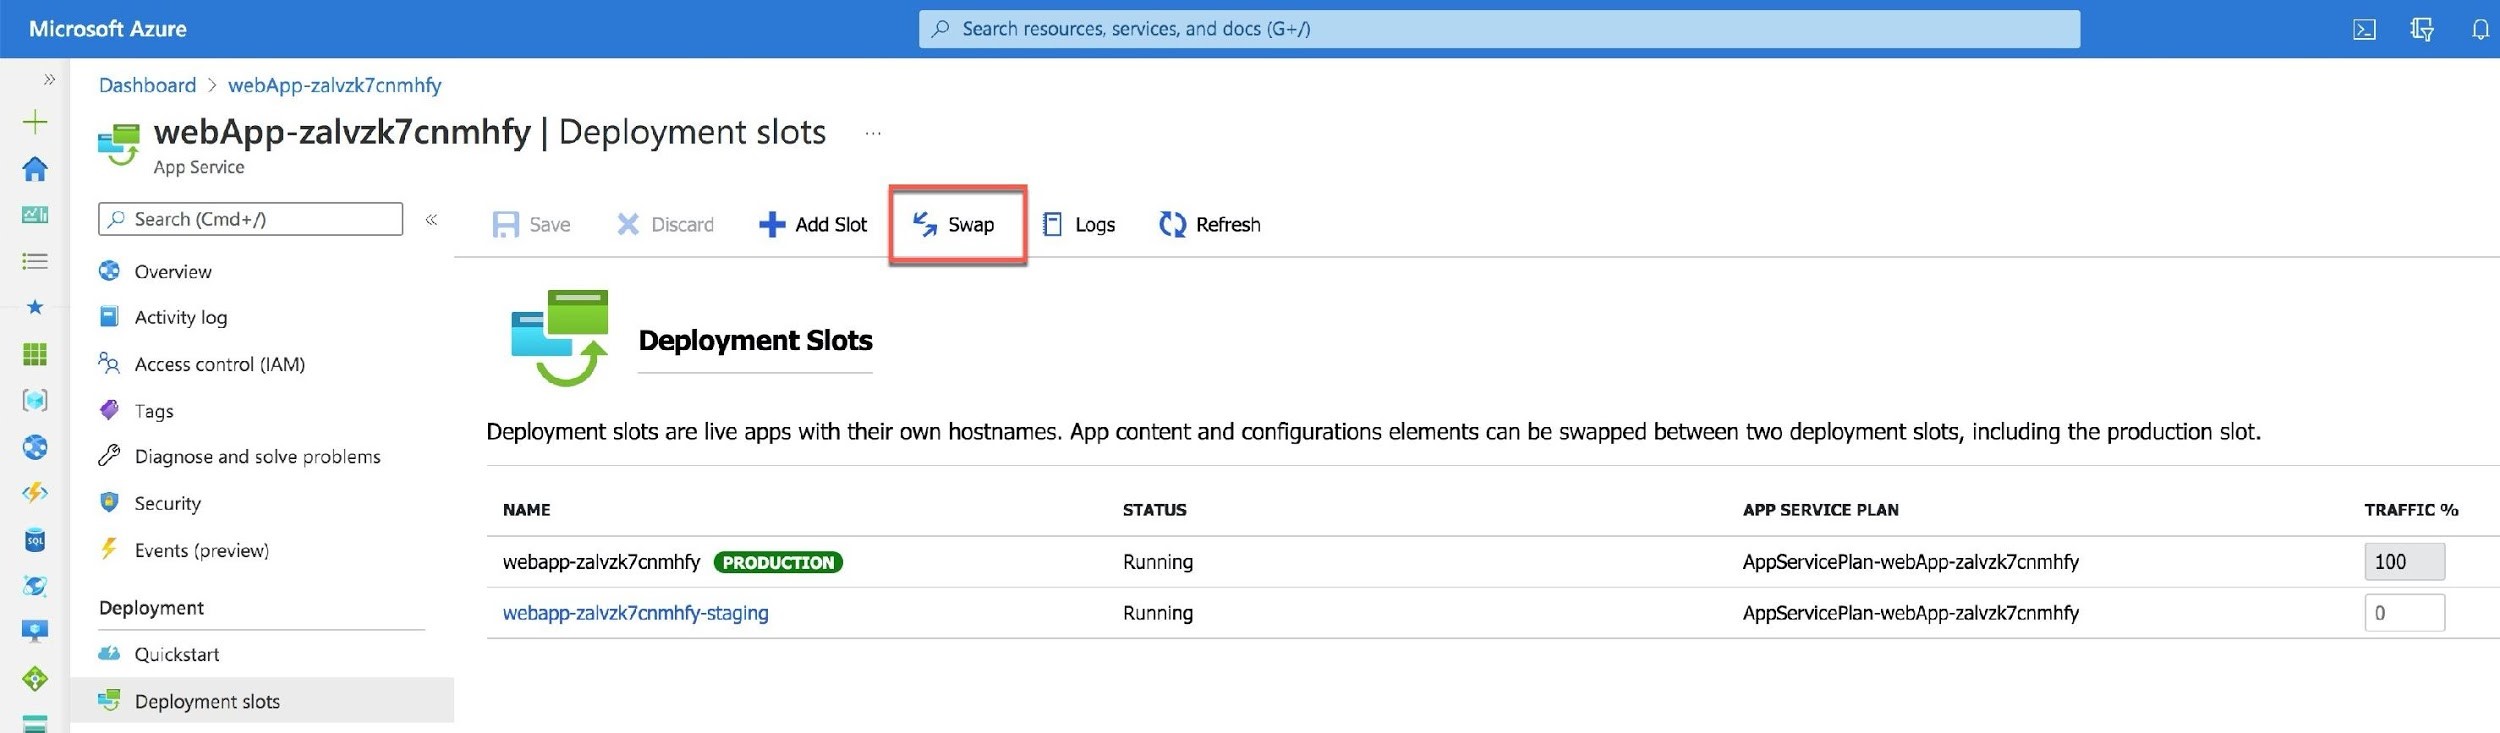Focus the resource menu Search box
The height and width of the screenshot is (733, 2500).
(250, 219)
